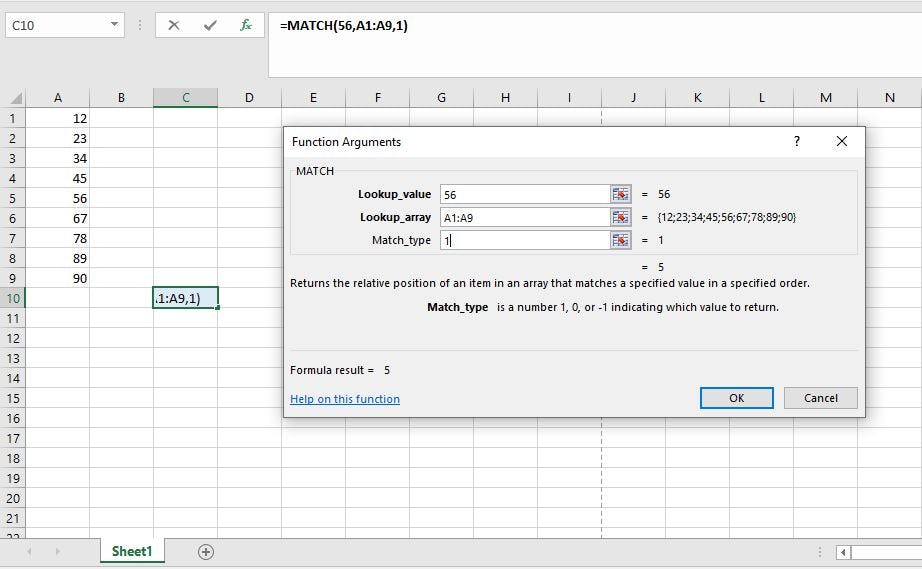
Task: Open the Name Box dropdown arrow
Action: coord(115,25)
